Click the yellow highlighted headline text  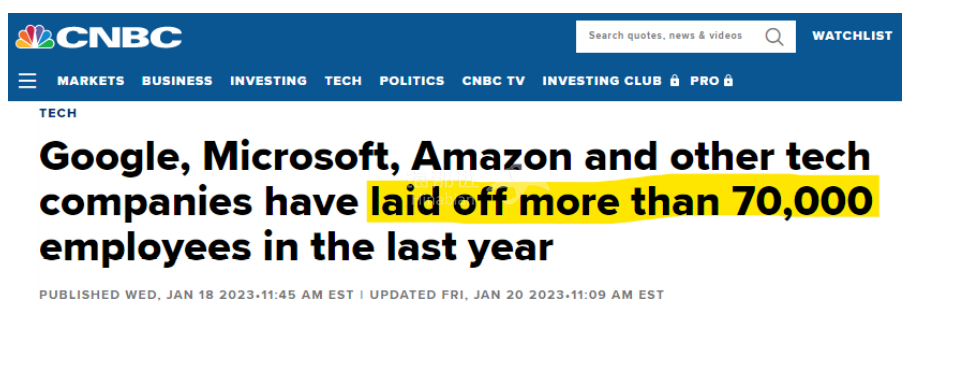click(623, 201)
